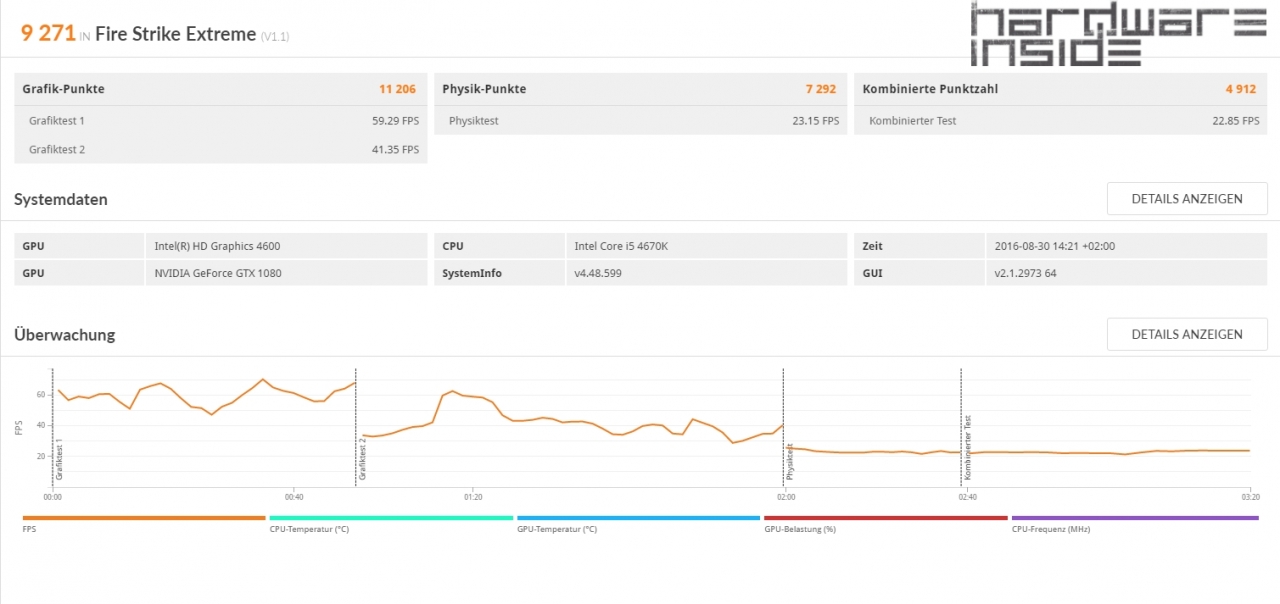Screen dimensions: 1280x604
Task: Click the Fire Strike Extreme title
Action: click(x=175, y=33)
